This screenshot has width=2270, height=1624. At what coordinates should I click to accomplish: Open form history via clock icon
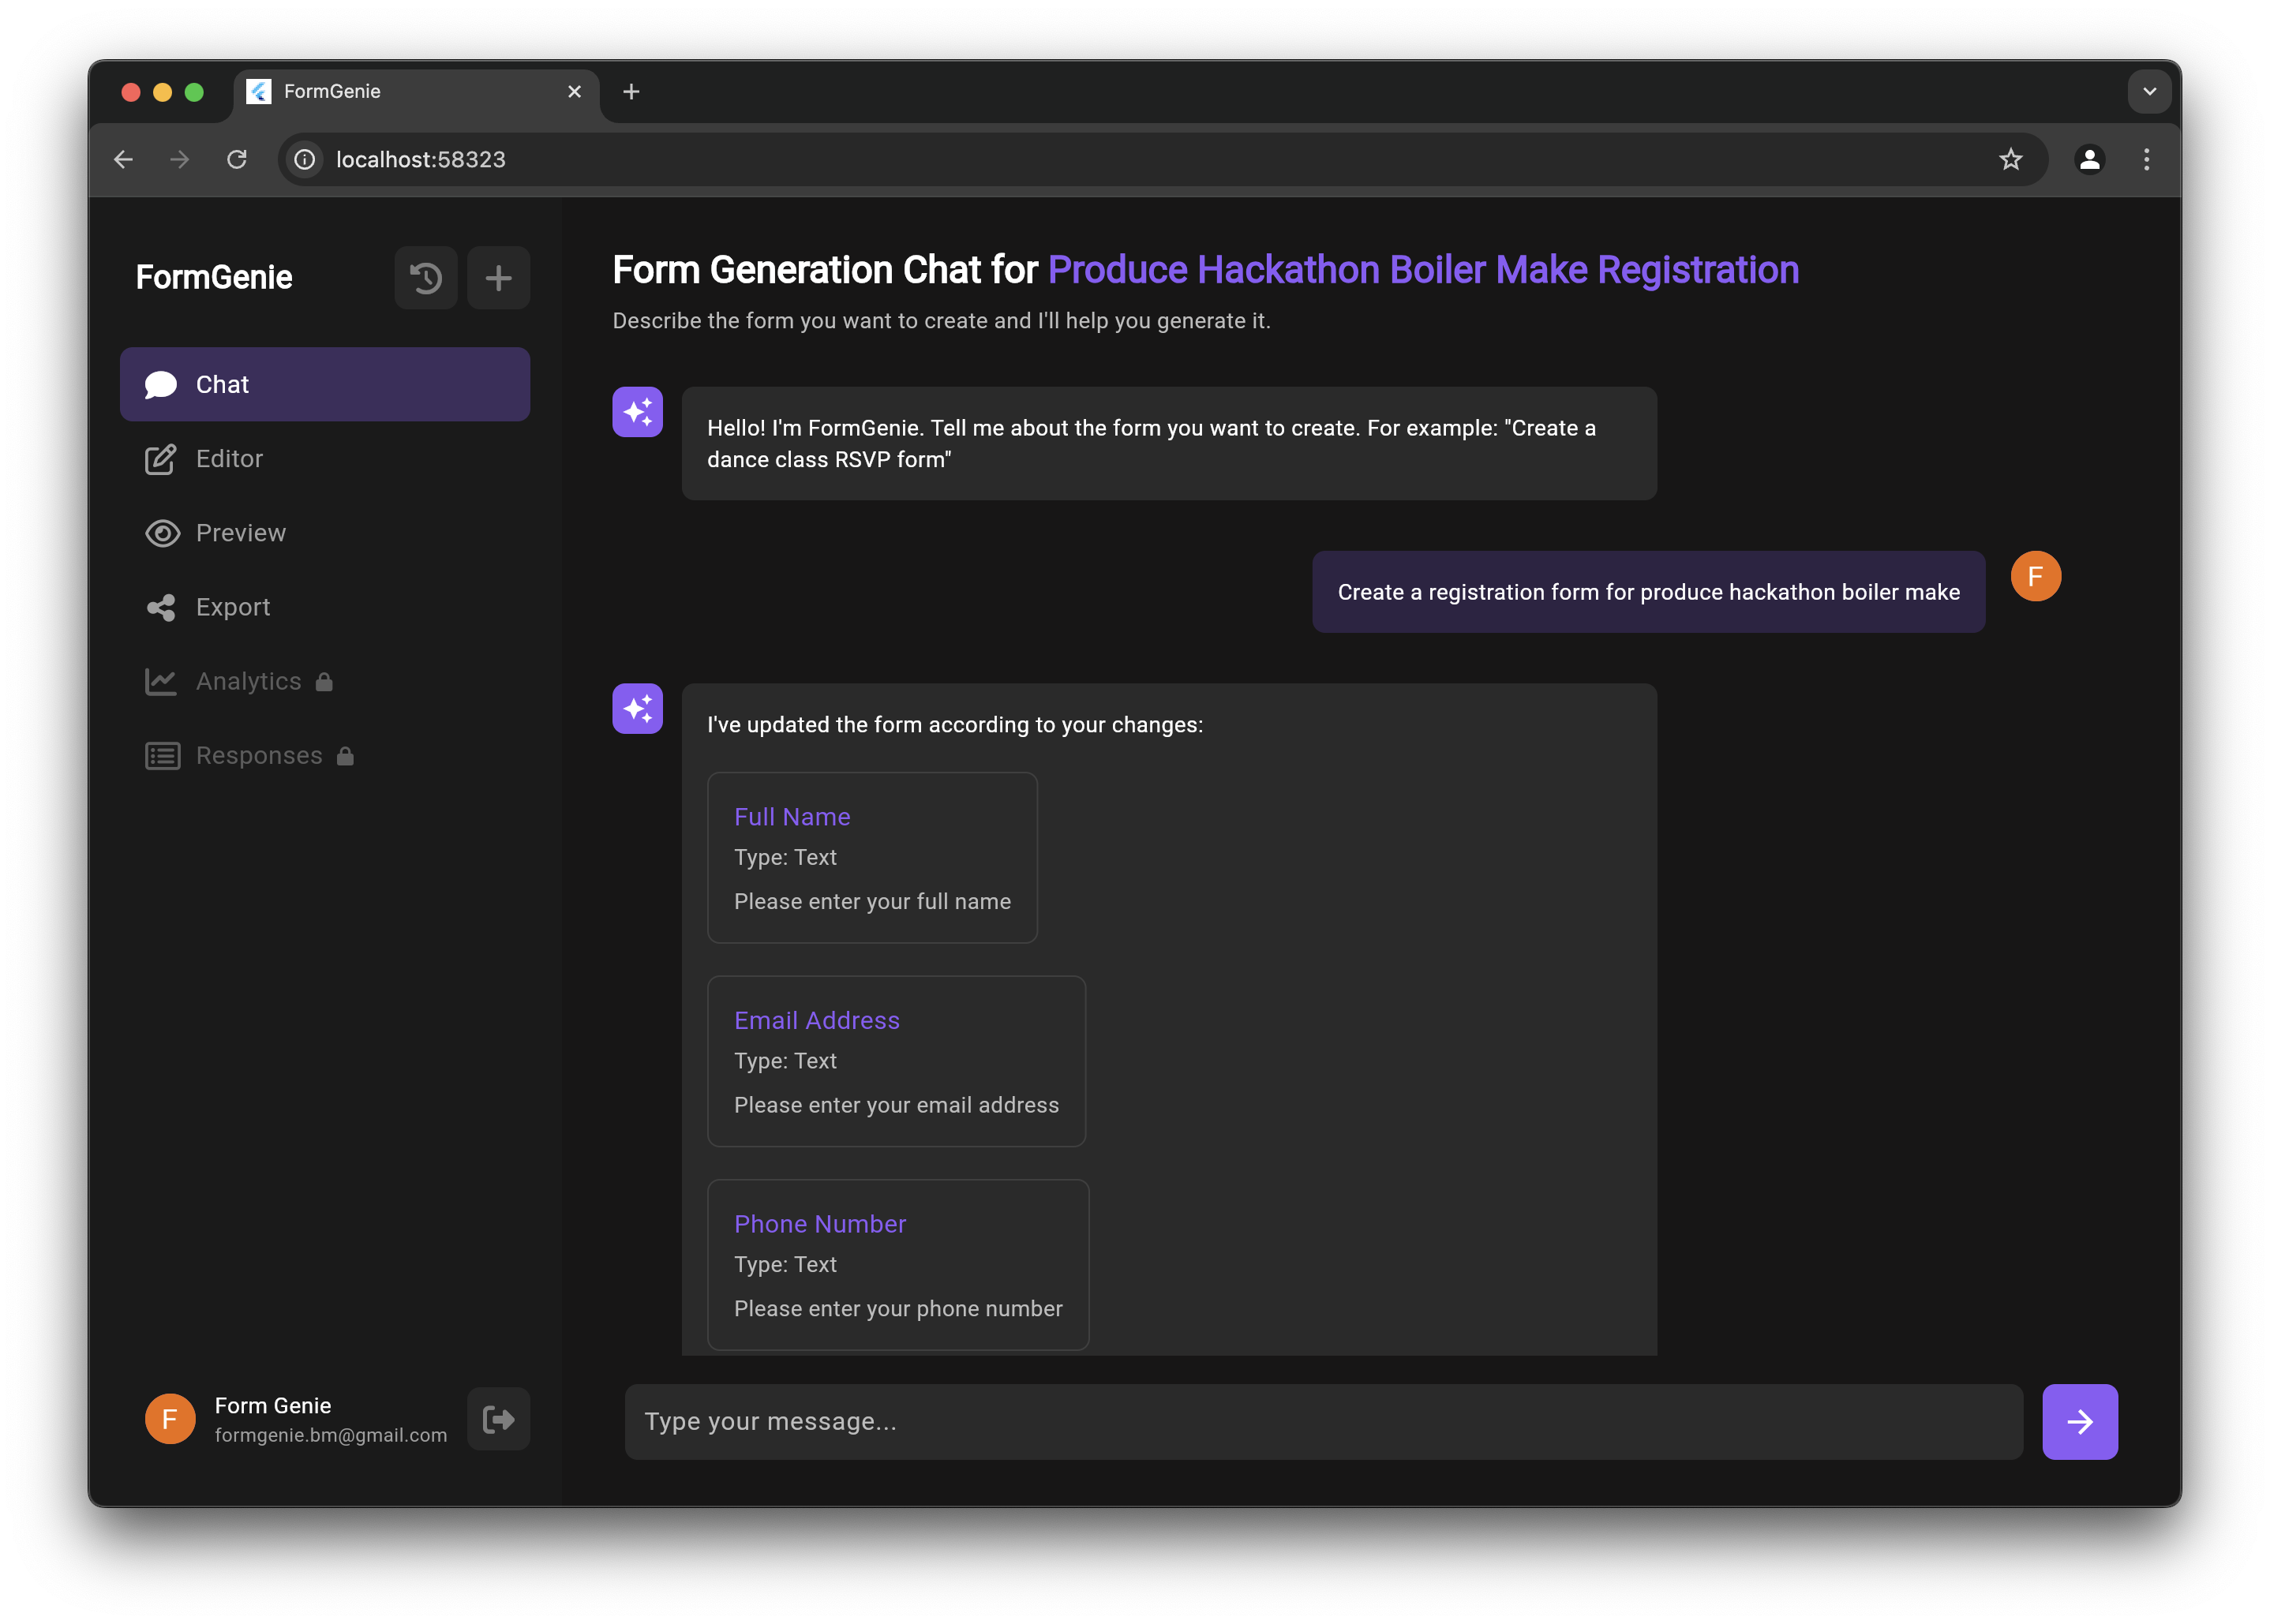425,277
